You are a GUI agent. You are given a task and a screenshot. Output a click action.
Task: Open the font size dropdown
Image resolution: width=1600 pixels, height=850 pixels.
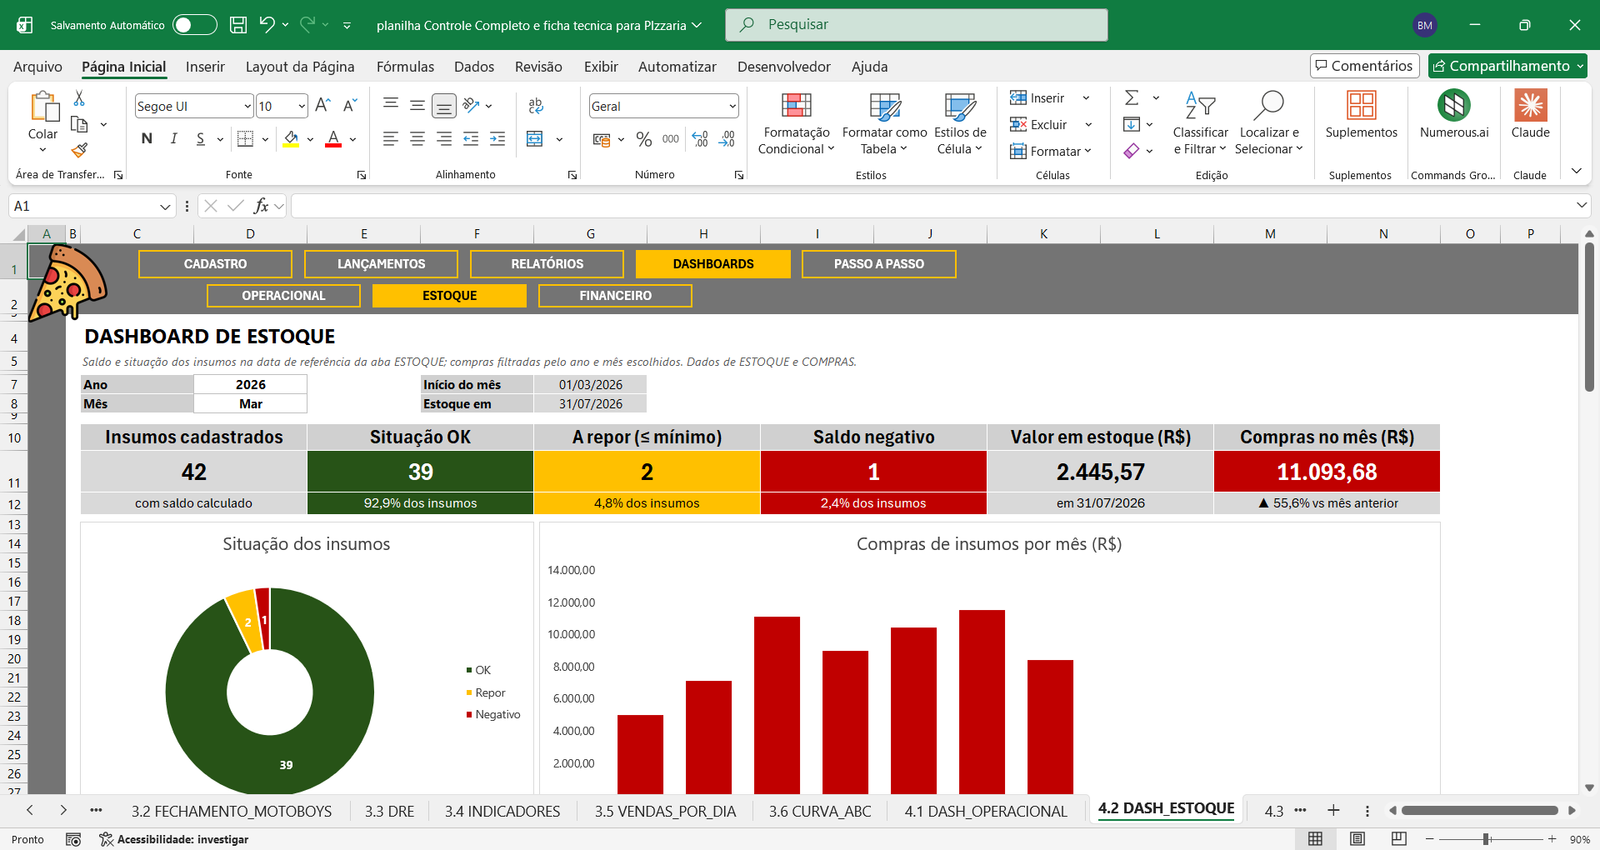pos(301,106)
